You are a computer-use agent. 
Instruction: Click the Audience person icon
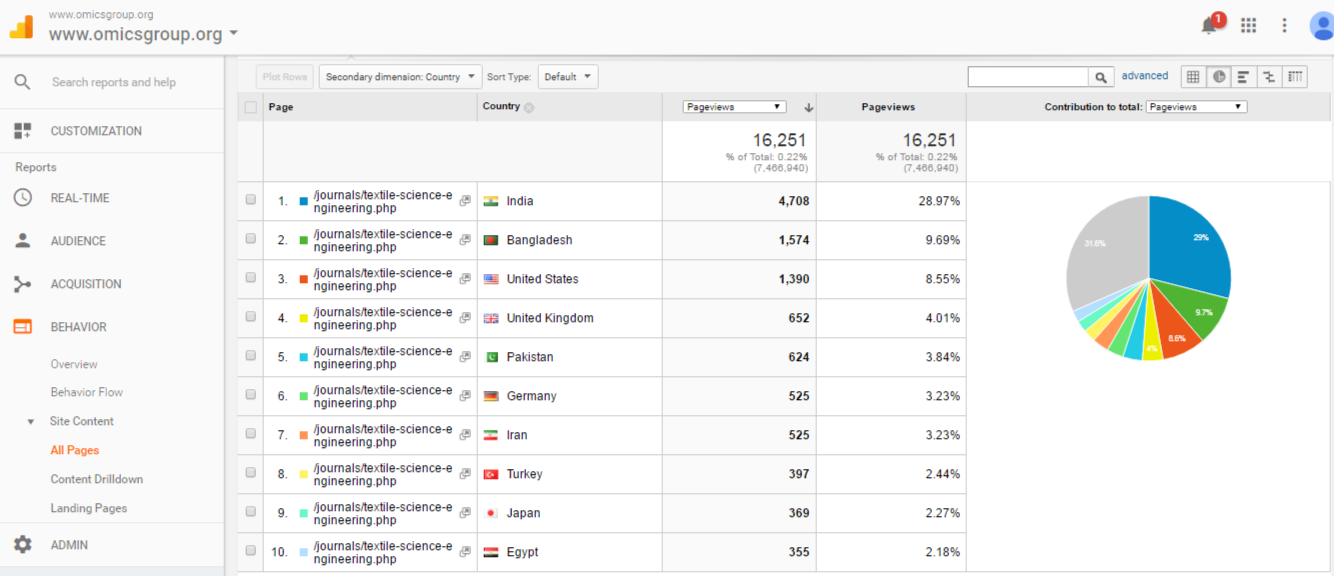click(22, 241)
